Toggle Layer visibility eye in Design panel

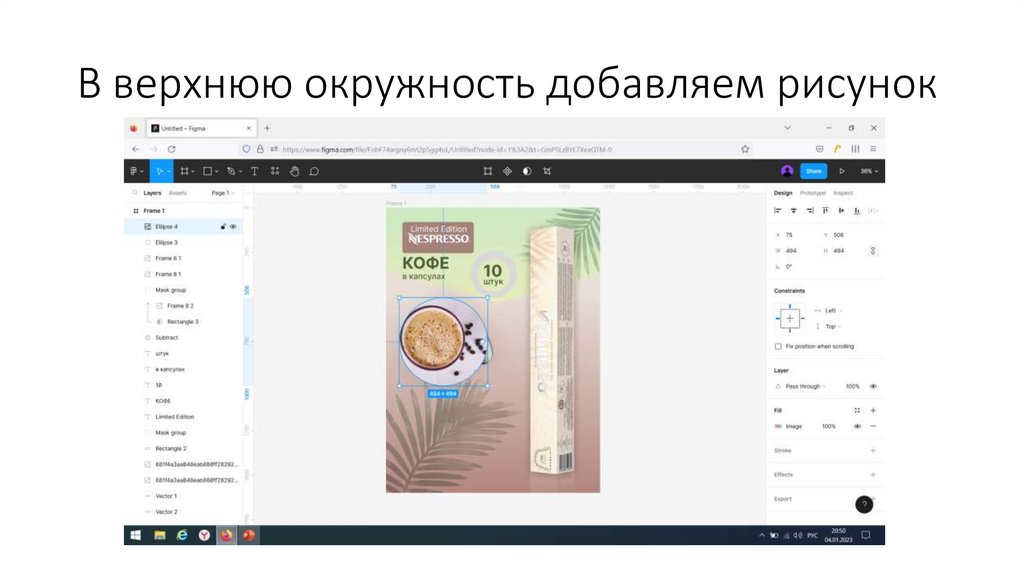(873, 387)
